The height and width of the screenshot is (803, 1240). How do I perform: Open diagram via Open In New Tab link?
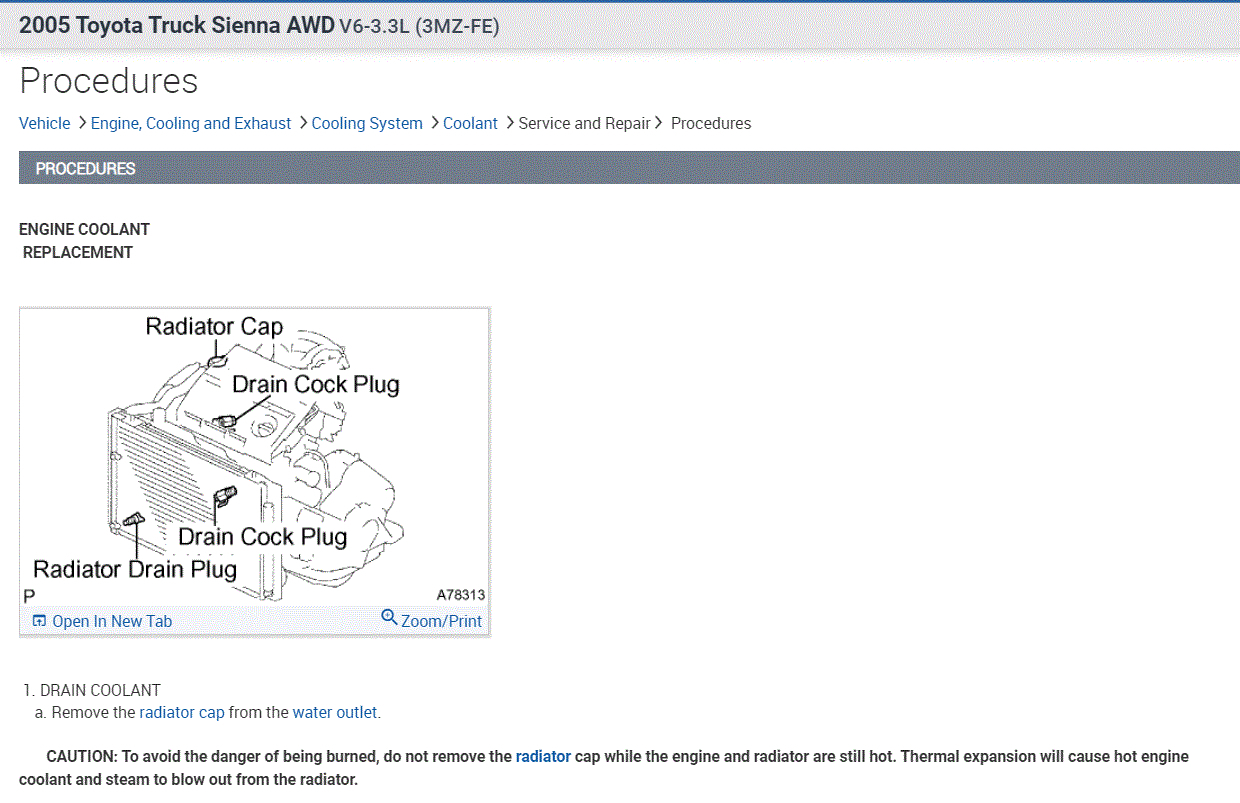[x=112, y=621]
